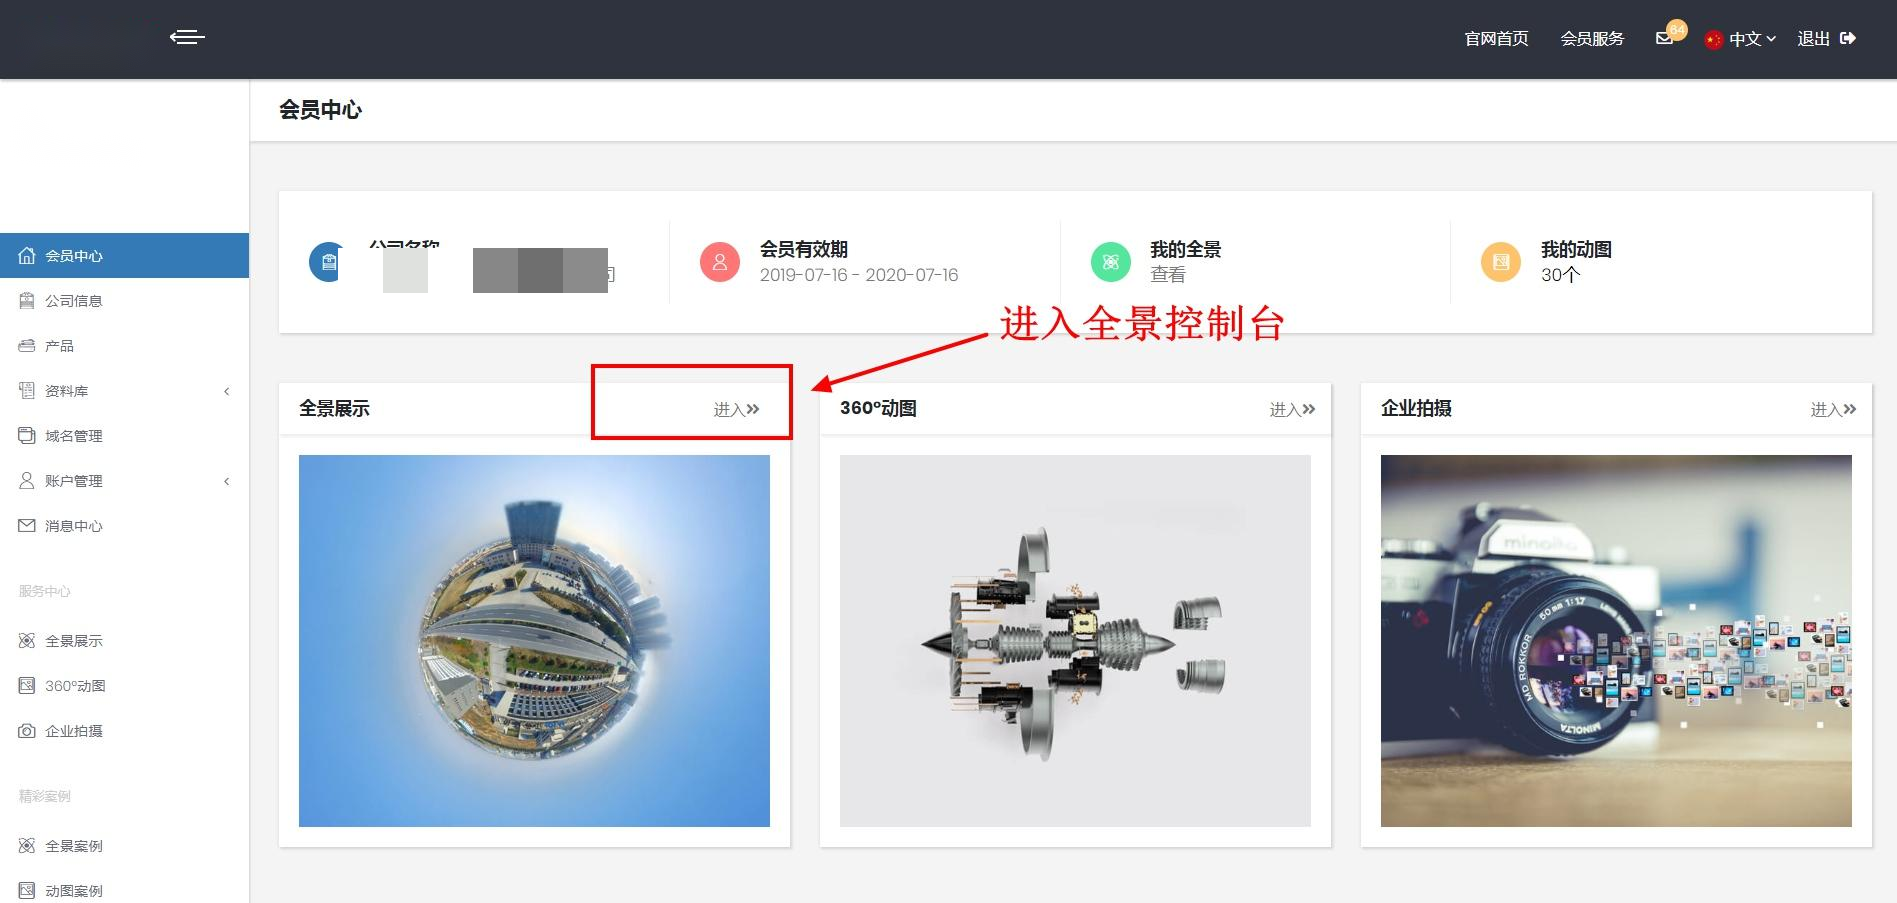Select the 全景展示 service icon in sidebar
The image size is (1897, 903).
27,640
